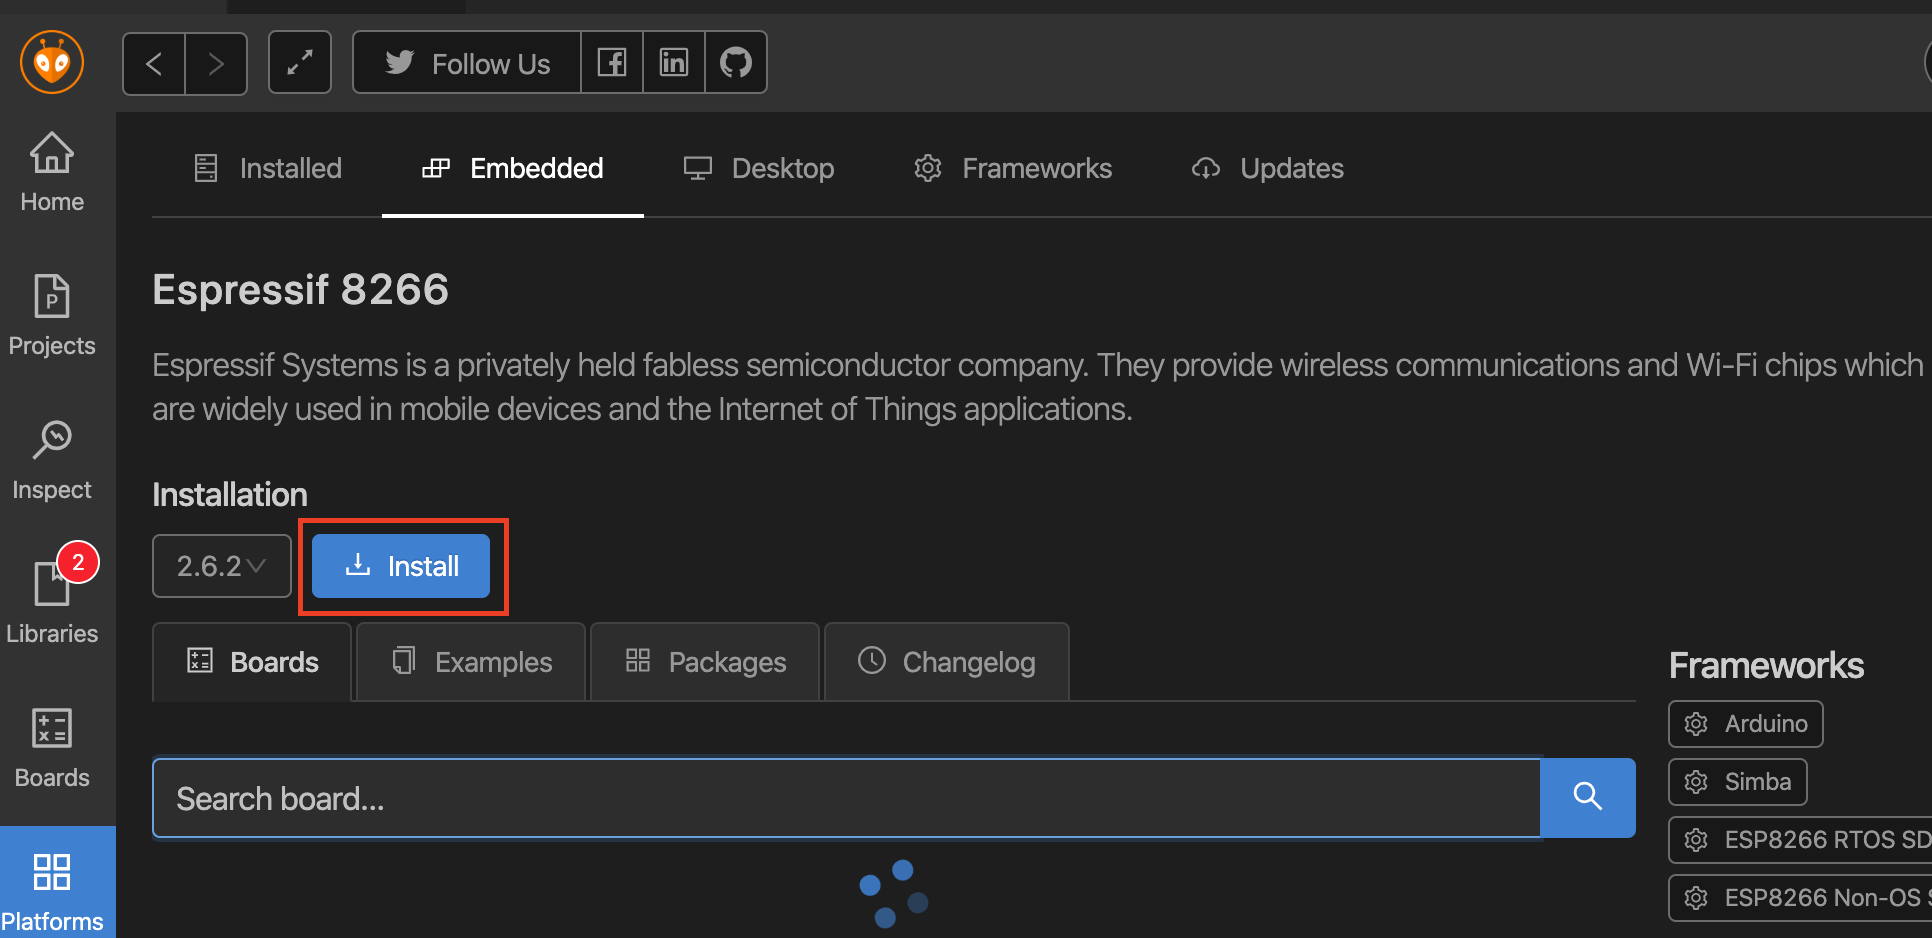Click the Follow Us Twitter button
The height and width of the screenshot is (938, 1932).
[x=467, y=62]
